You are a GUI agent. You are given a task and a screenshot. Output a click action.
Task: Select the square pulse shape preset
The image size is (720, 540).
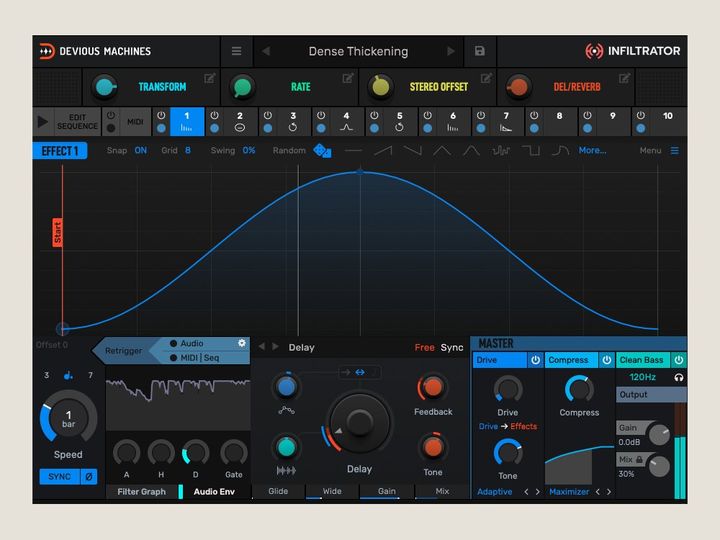pyautogui.click(x=531, y=151)
